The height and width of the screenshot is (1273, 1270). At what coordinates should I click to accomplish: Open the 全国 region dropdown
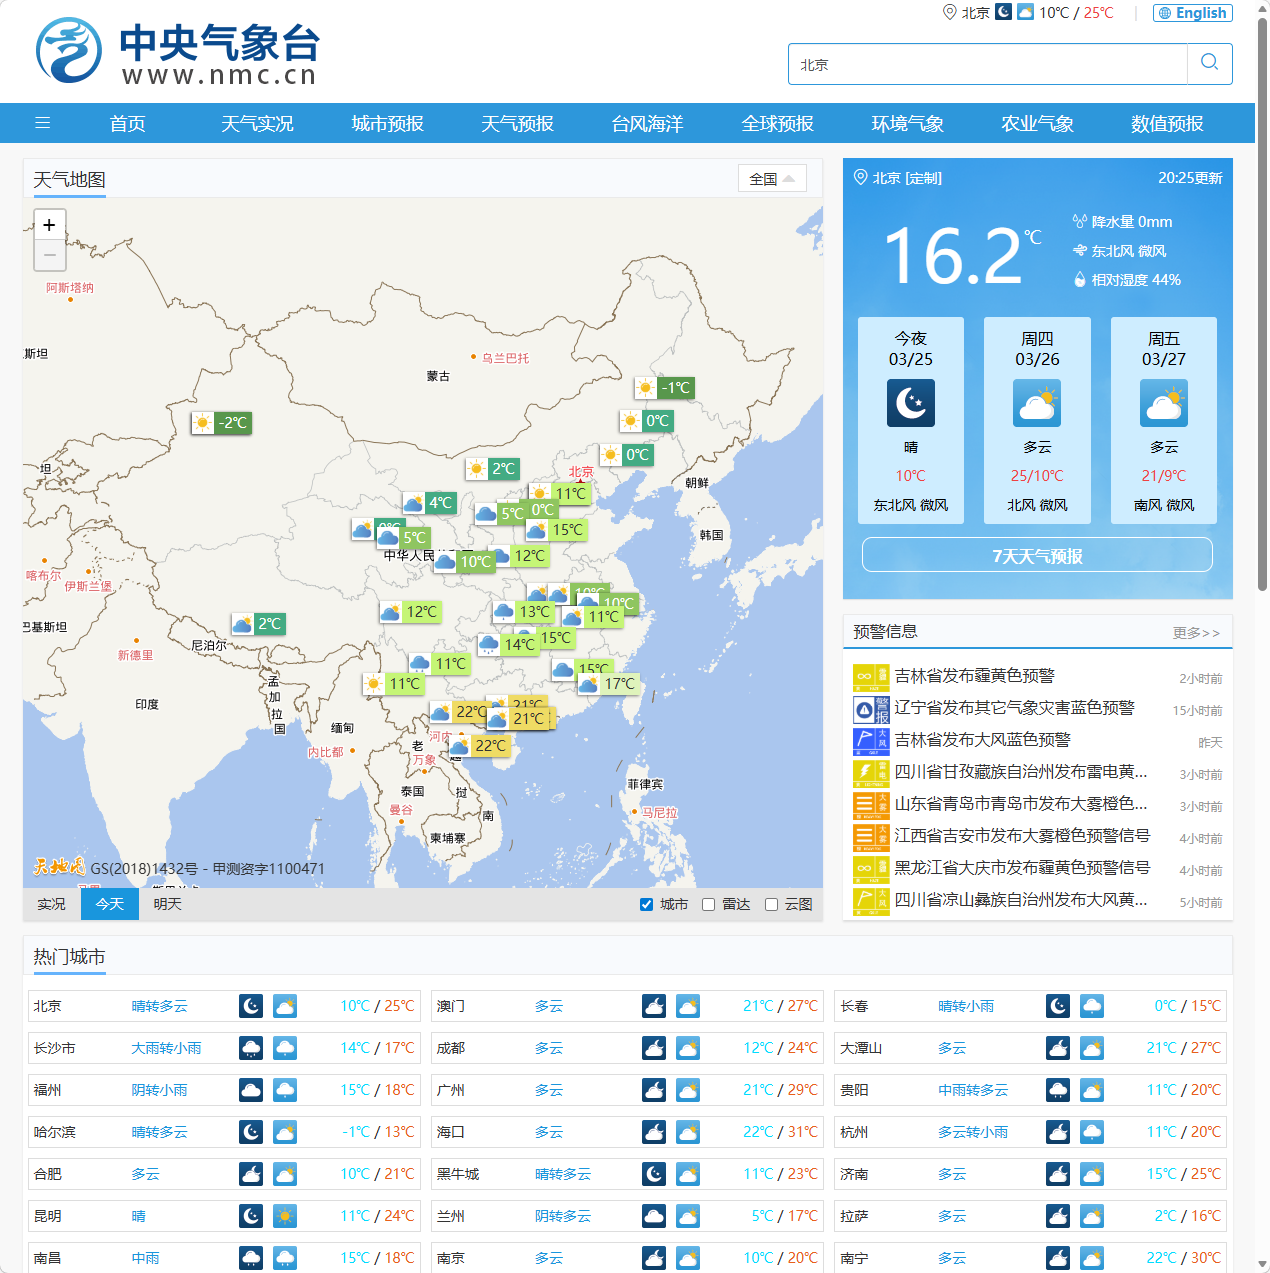[x=771, y=178]
